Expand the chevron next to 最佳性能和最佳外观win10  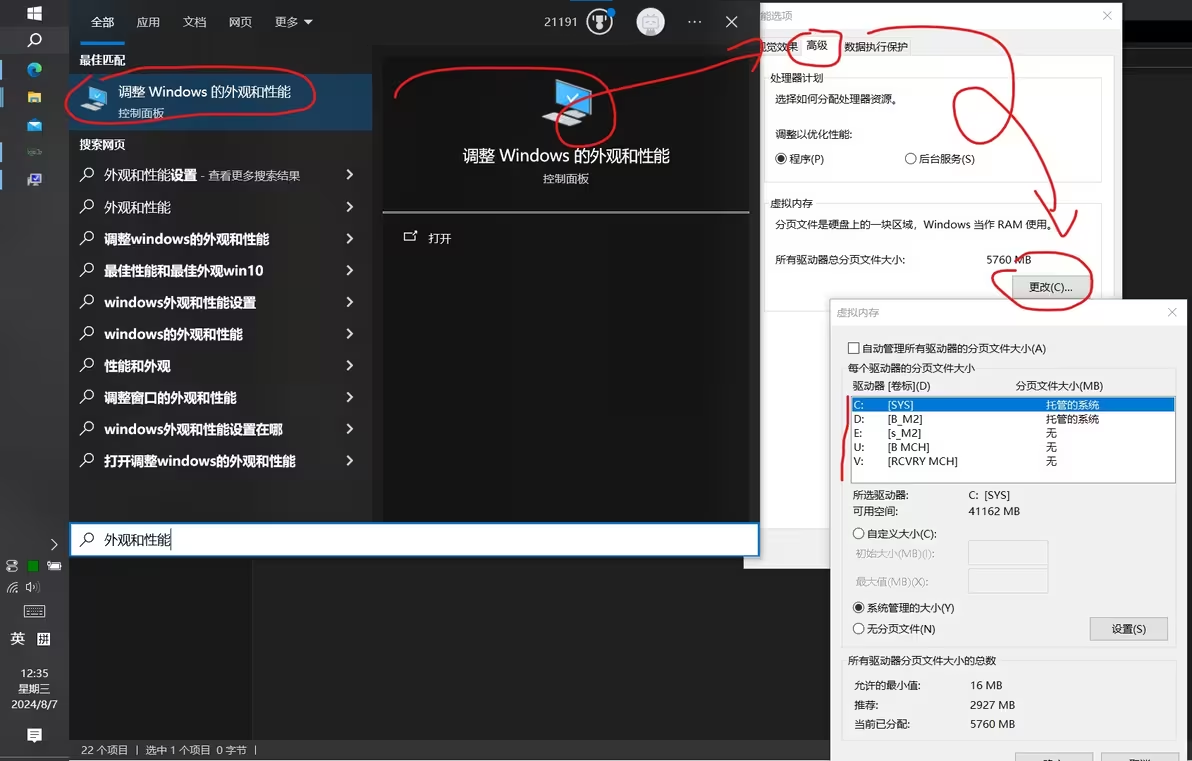point(350,270)
